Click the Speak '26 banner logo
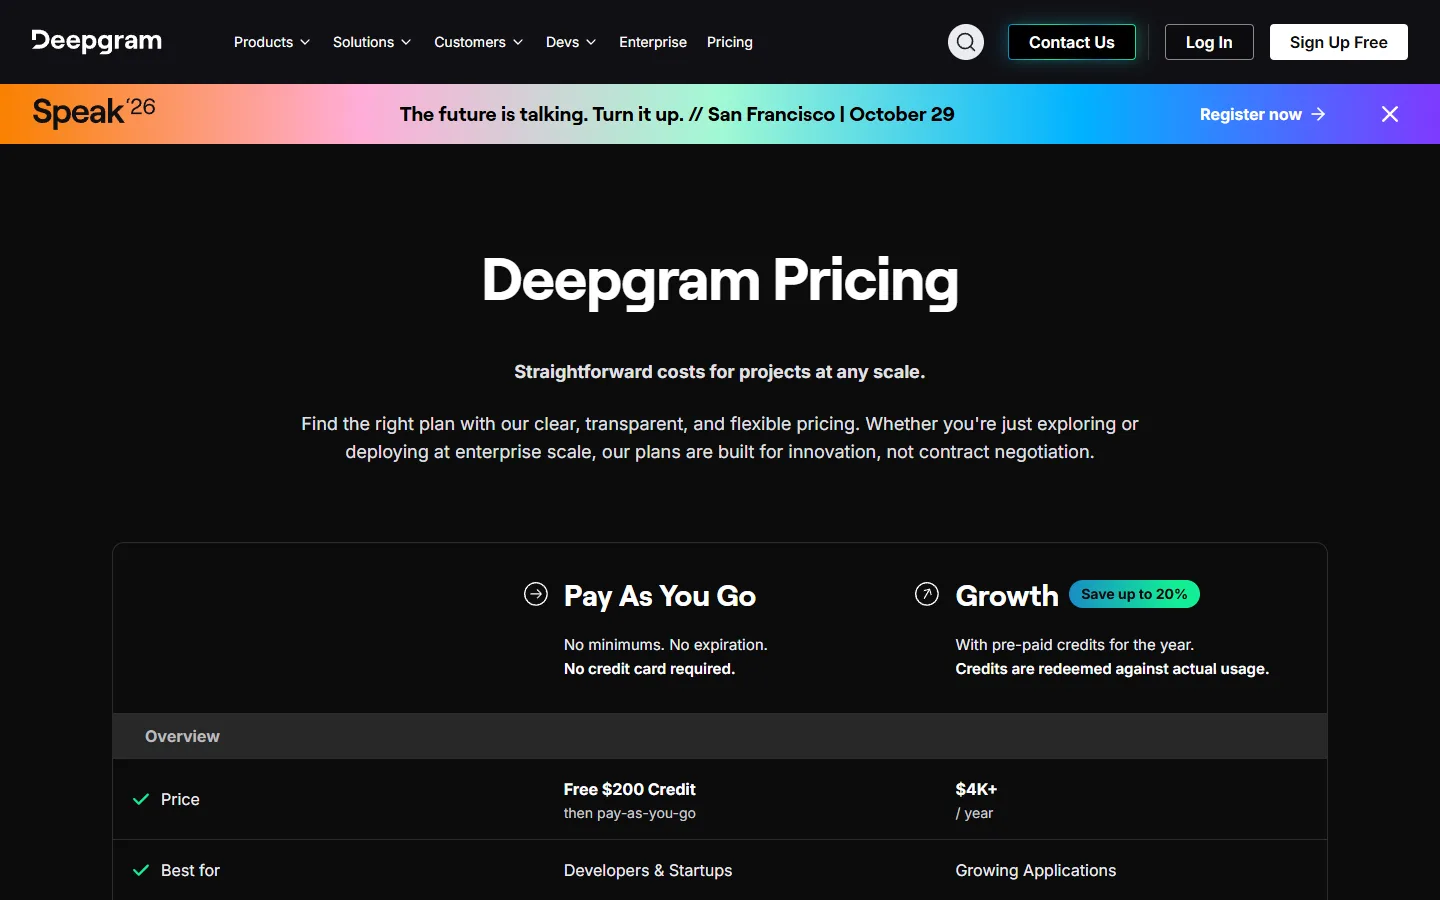The height and width of the screenshot is (900, 1440). tap(94, 112)
